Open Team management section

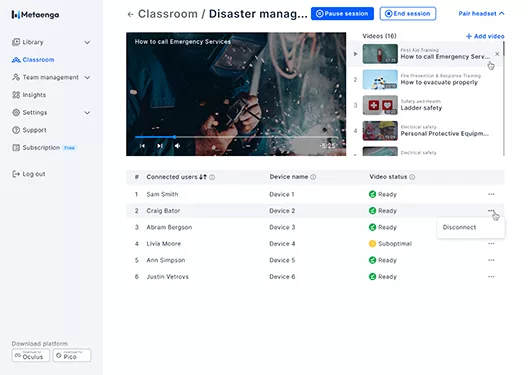45,77
